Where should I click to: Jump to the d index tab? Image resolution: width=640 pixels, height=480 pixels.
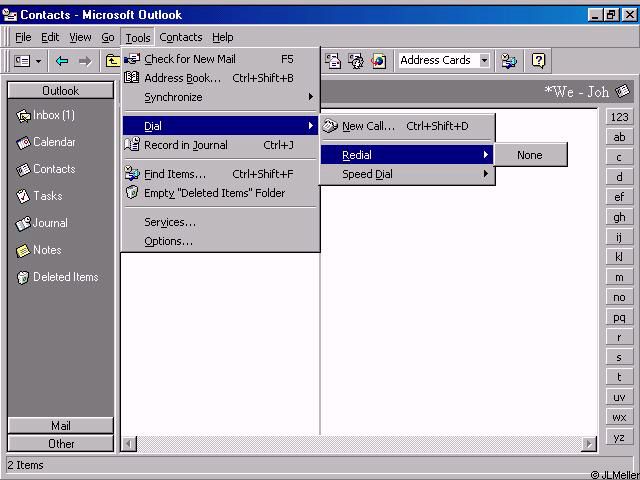(619, 177)
